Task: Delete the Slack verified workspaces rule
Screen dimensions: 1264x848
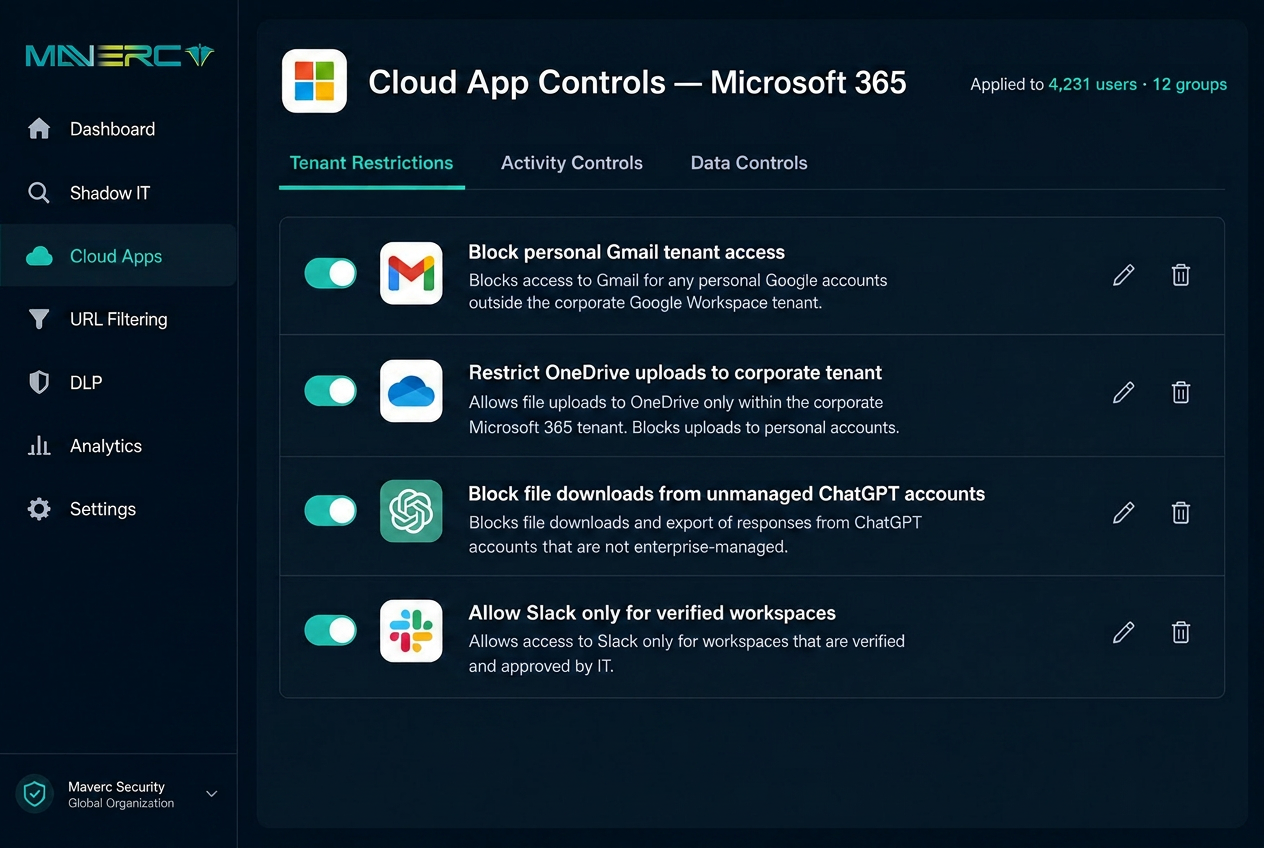Action: click(x=1181, y=632)
